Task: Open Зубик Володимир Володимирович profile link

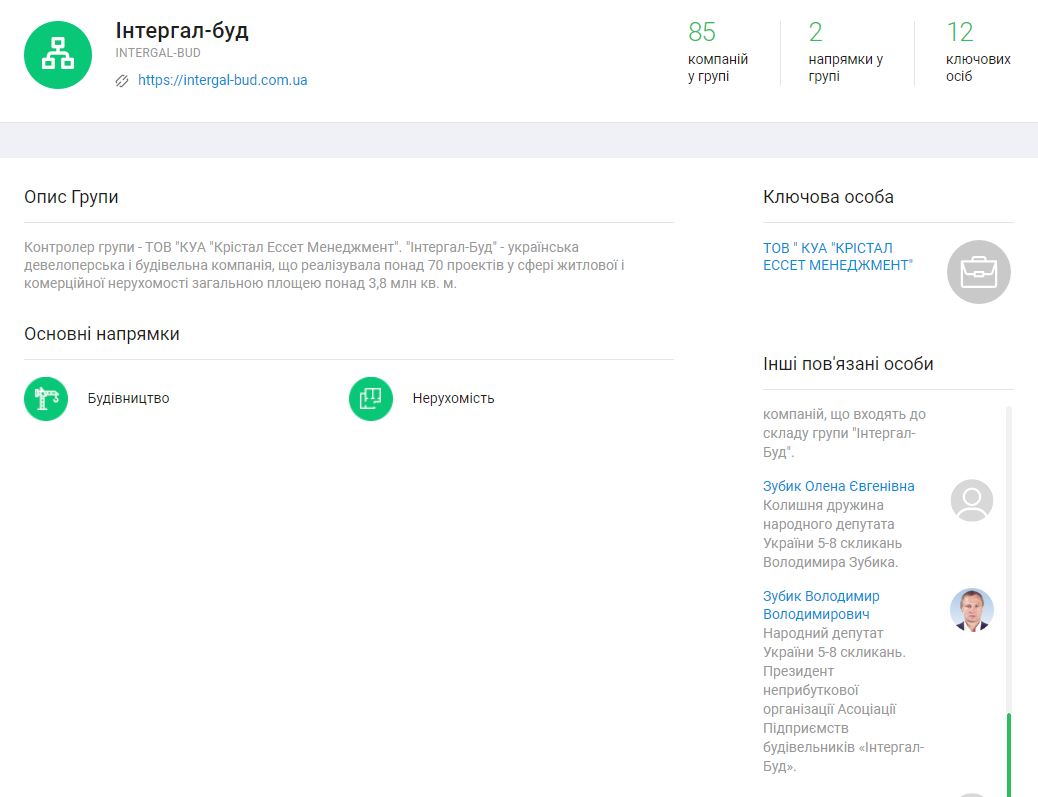Action: point(820,605)
